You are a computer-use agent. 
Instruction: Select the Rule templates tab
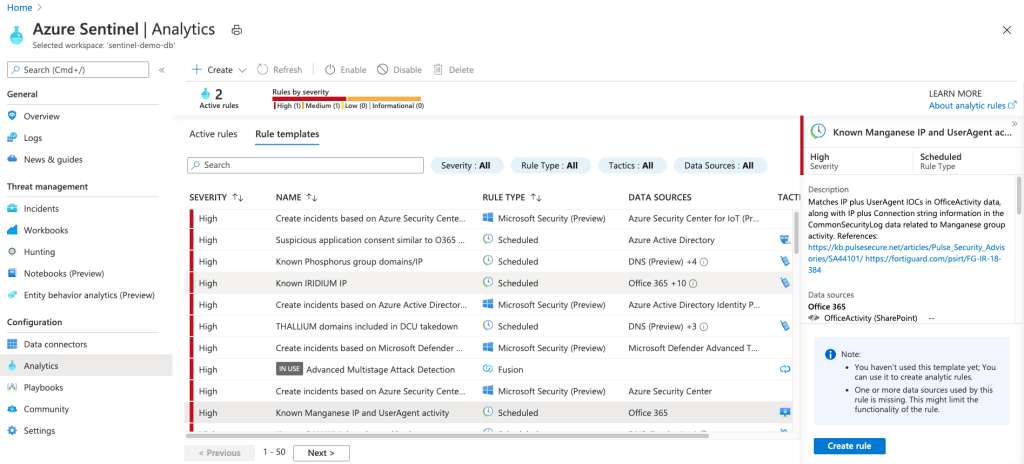287,134
